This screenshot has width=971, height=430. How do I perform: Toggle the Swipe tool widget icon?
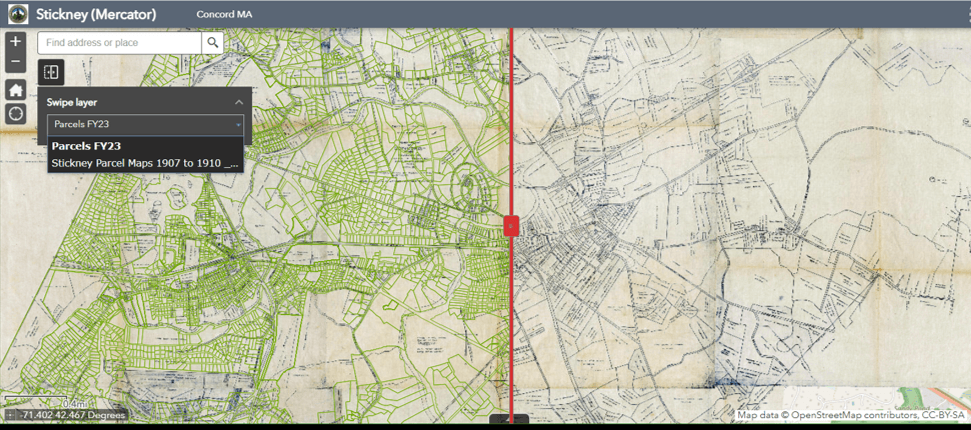click(x=51, y=72)
